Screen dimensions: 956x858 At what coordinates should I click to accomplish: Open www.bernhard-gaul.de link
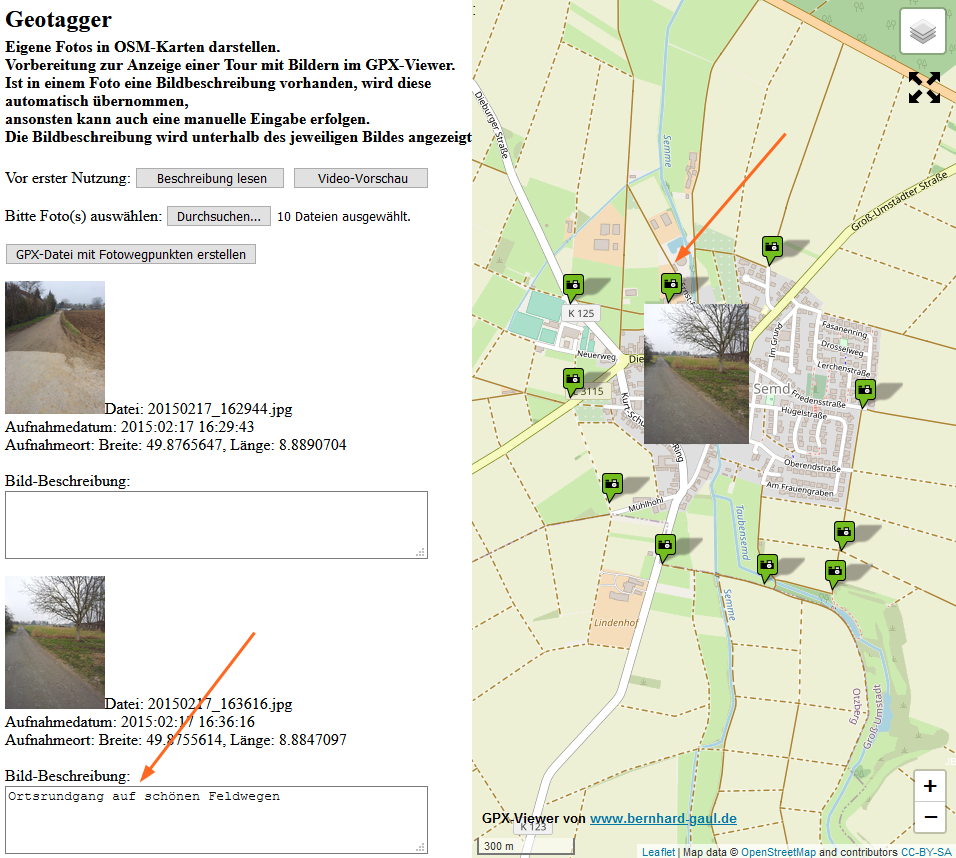[x=663, y=818]
